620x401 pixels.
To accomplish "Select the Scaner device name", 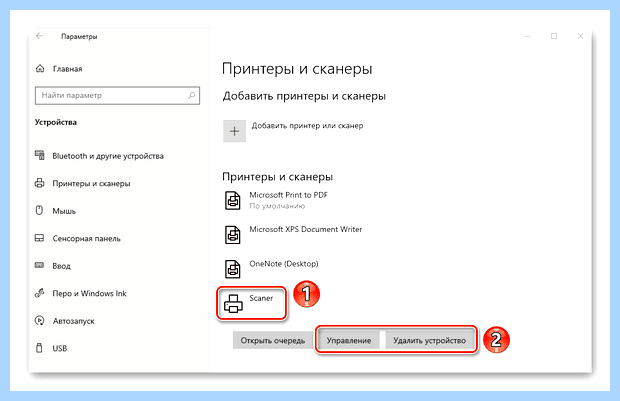I will pos(261,298).
